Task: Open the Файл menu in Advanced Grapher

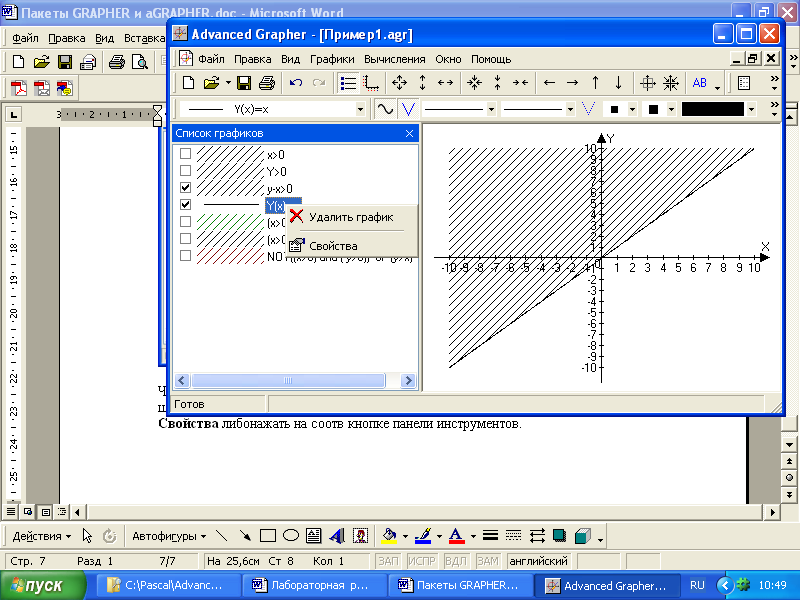Action: tap(211, 59)
